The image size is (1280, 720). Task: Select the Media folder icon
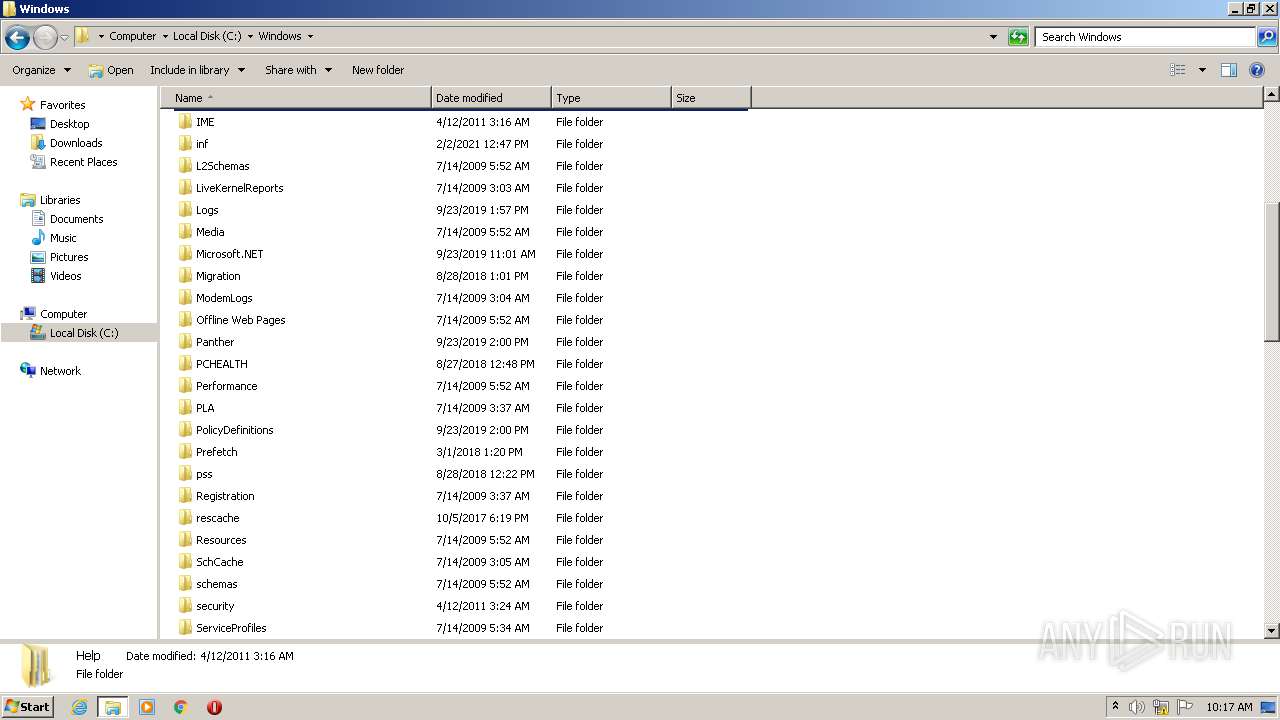pyautogui.click(x=185, y=232)
